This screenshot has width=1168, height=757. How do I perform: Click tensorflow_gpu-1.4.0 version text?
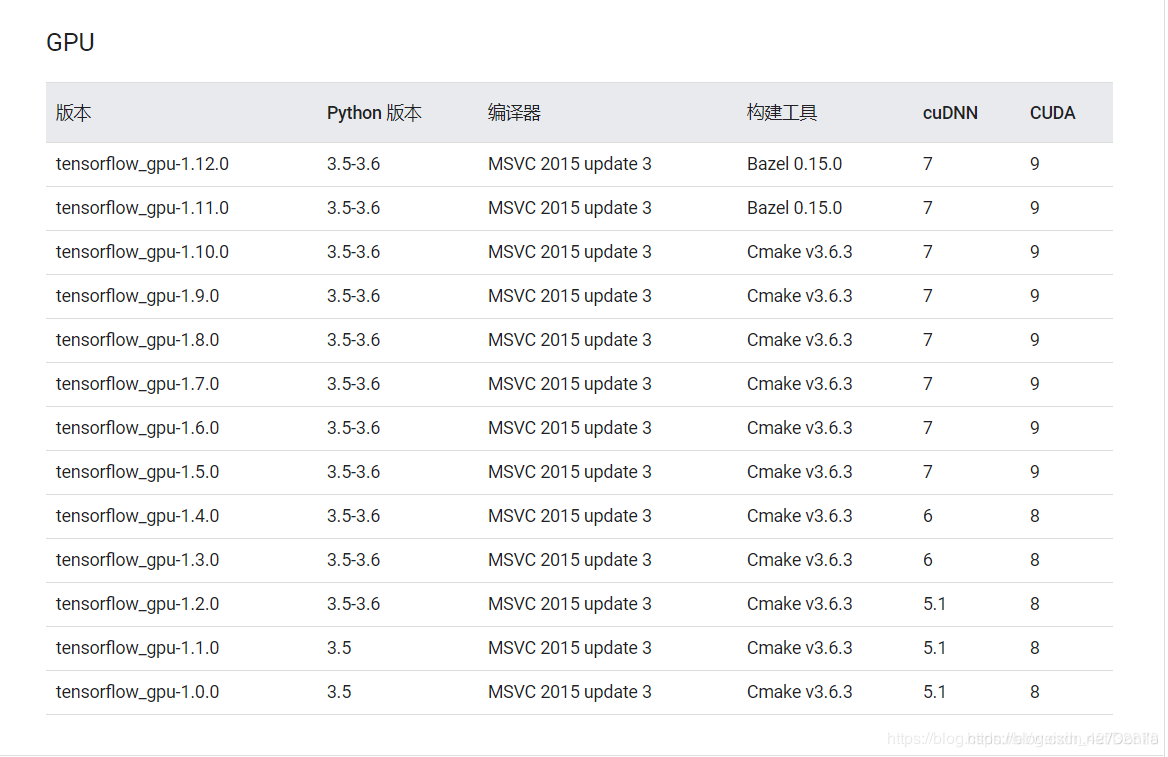(x=137, y=516)
